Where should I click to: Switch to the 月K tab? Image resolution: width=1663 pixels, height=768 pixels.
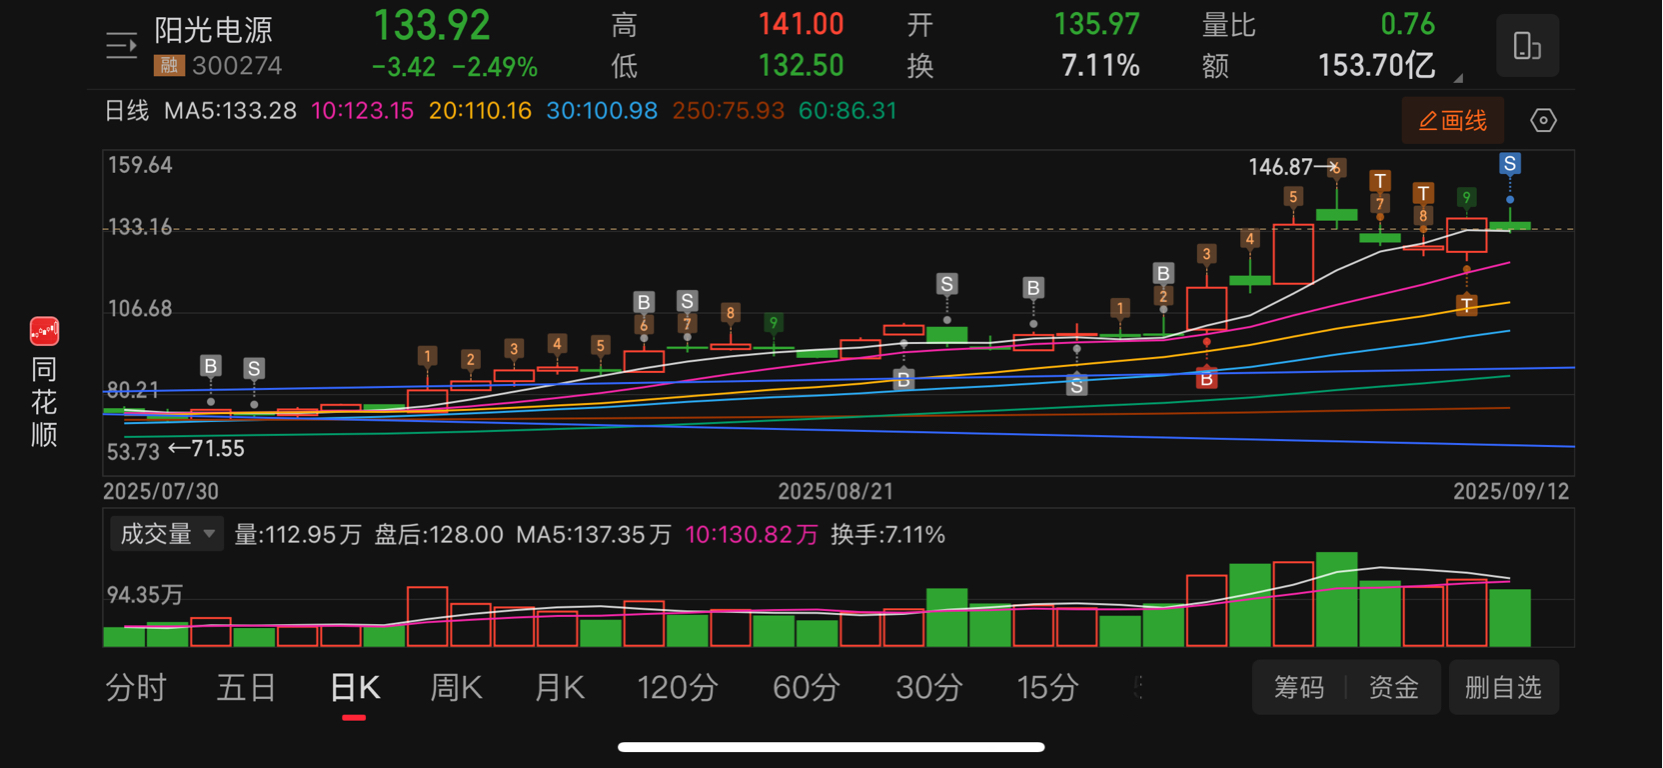(560, 688)
